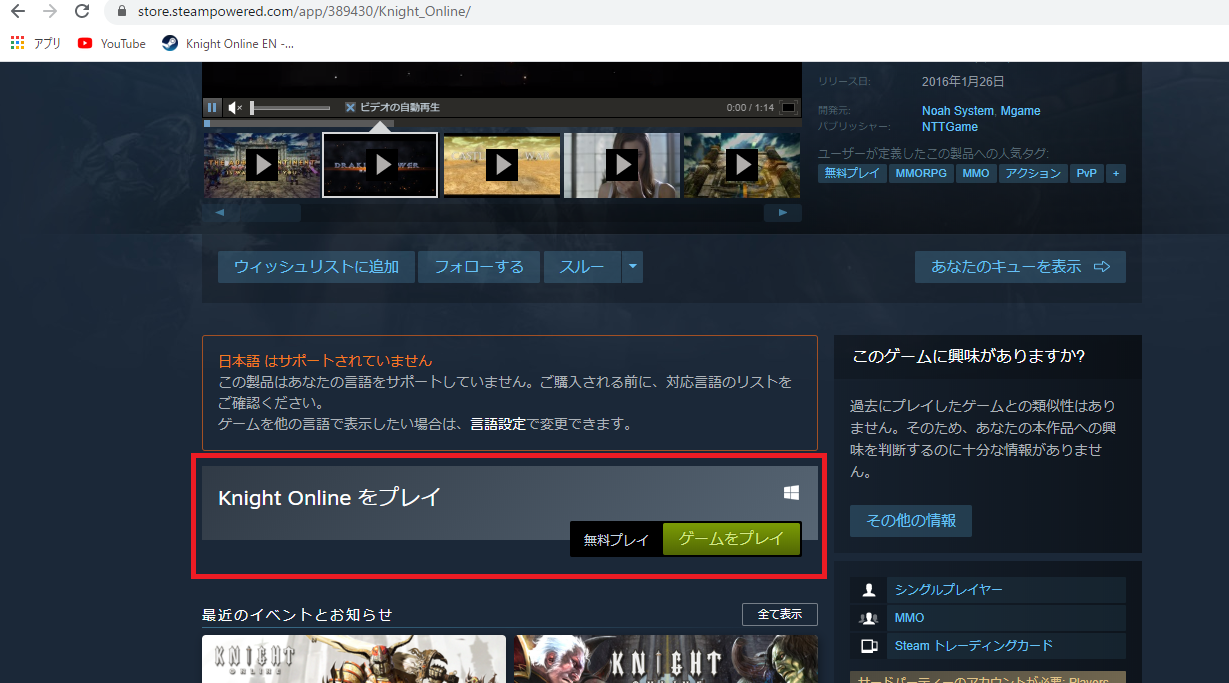Select the アクション tag

pyautogui.click(x=1033, y=173)
